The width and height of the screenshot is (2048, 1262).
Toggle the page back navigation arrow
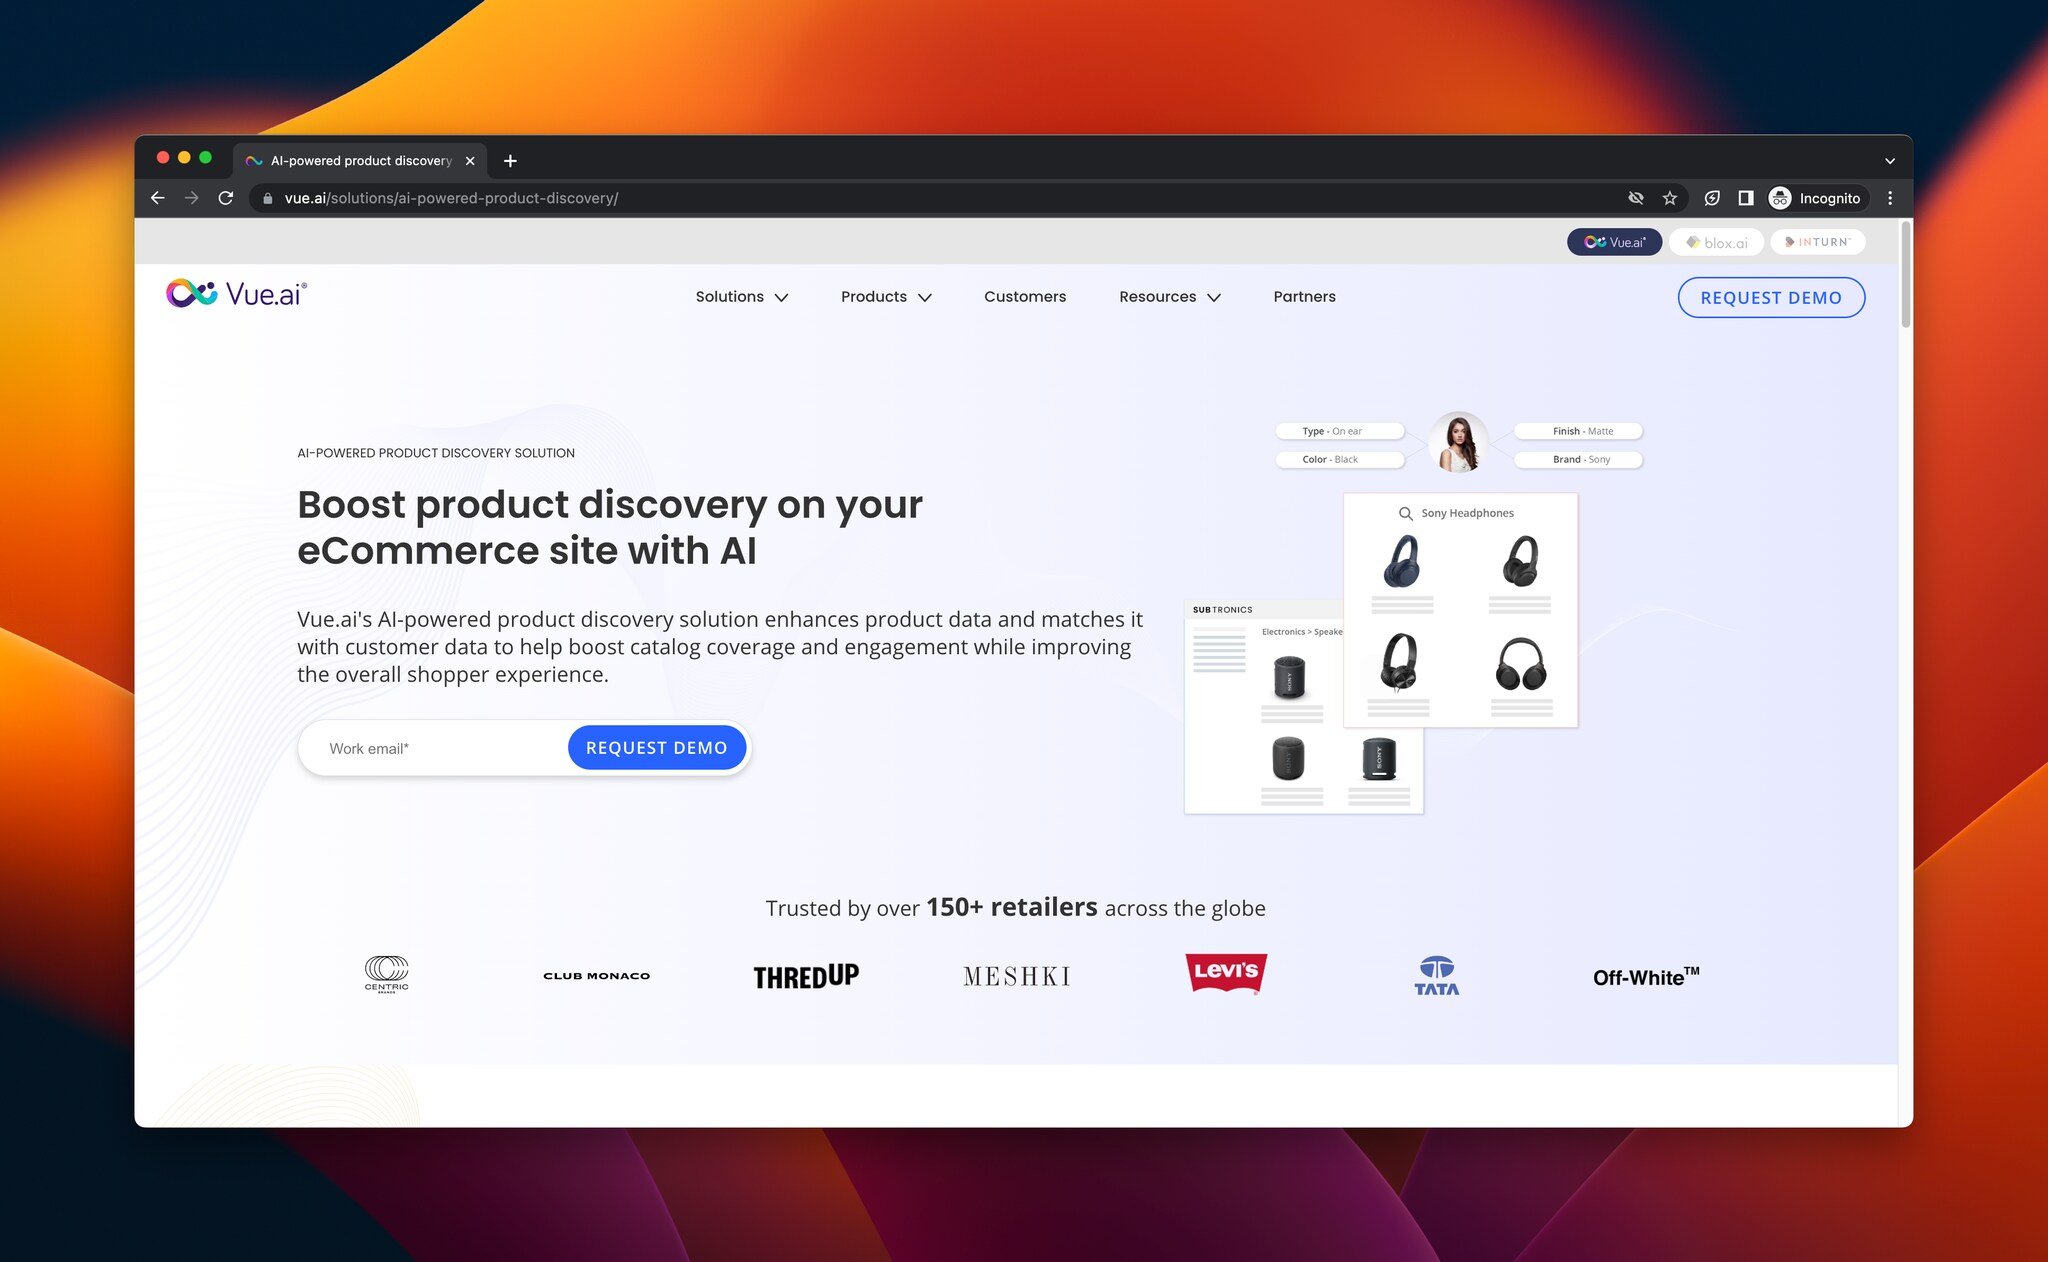click(157, 197)
